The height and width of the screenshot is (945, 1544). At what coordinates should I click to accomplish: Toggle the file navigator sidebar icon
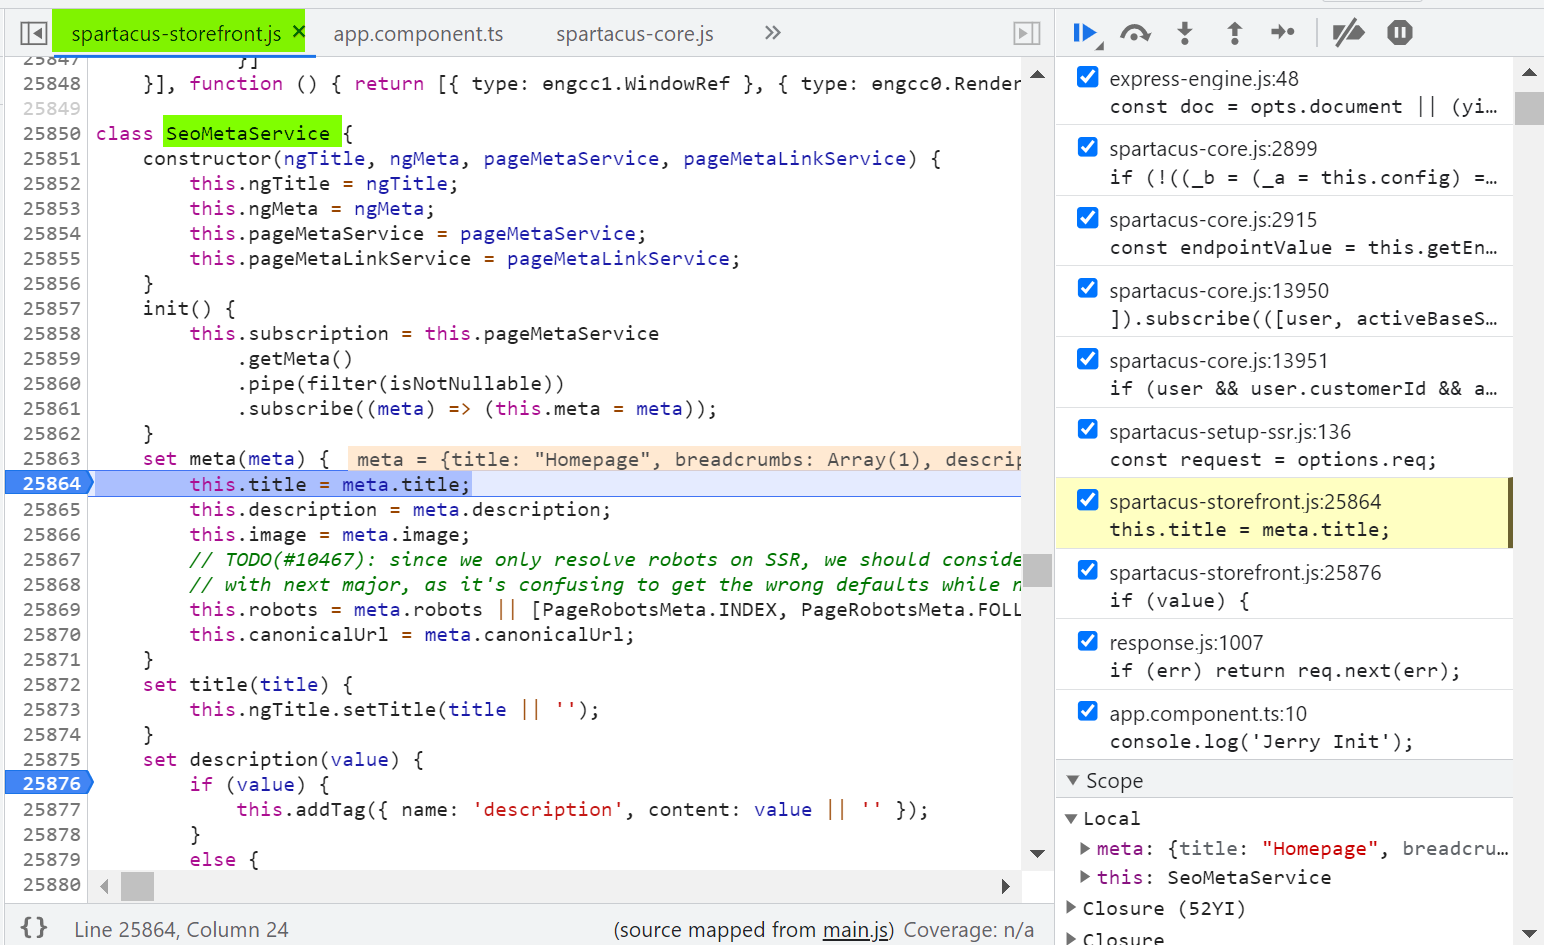[34, 34]
